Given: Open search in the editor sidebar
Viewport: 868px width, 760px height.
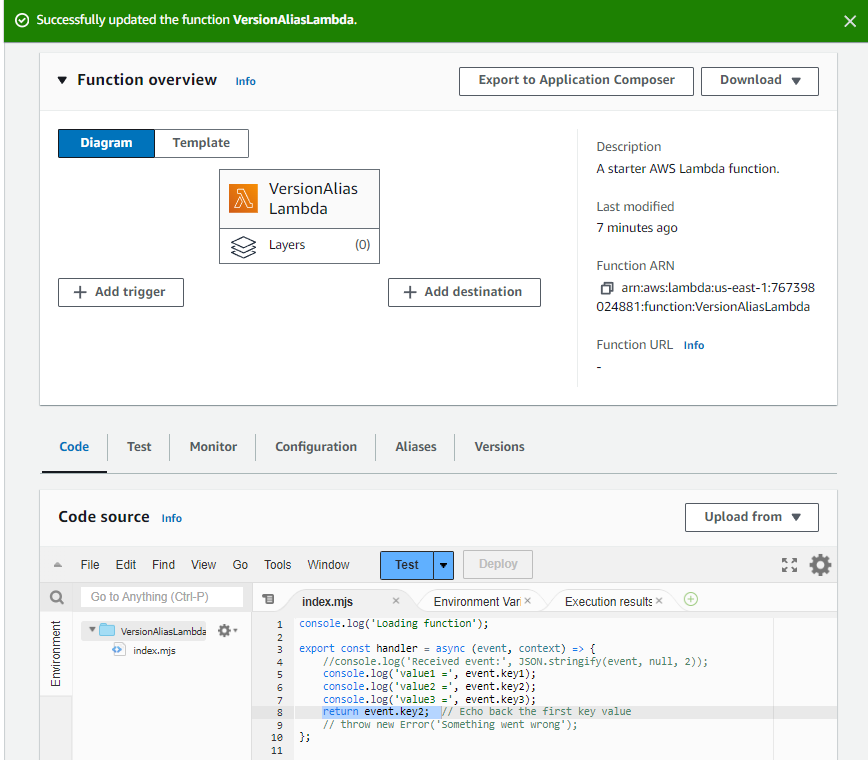Looking at the screenshot, I should [58, 597].
